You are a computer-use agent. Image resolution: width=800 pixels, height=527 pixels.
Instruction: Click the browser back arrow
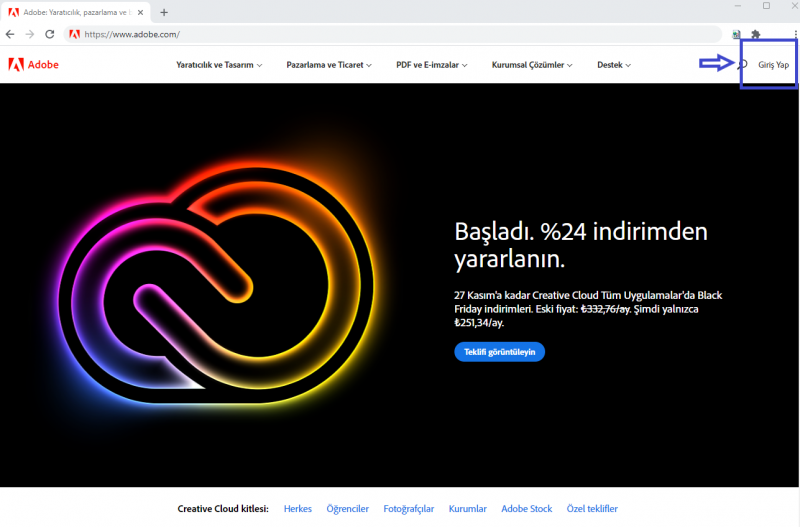(10, 34)
